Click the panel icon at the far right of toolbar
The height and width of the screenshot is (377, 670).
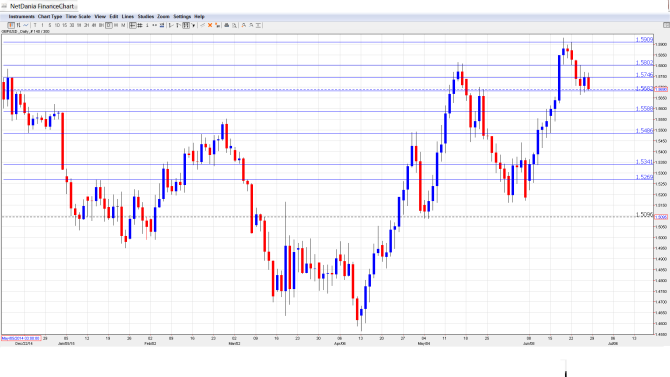666,26
